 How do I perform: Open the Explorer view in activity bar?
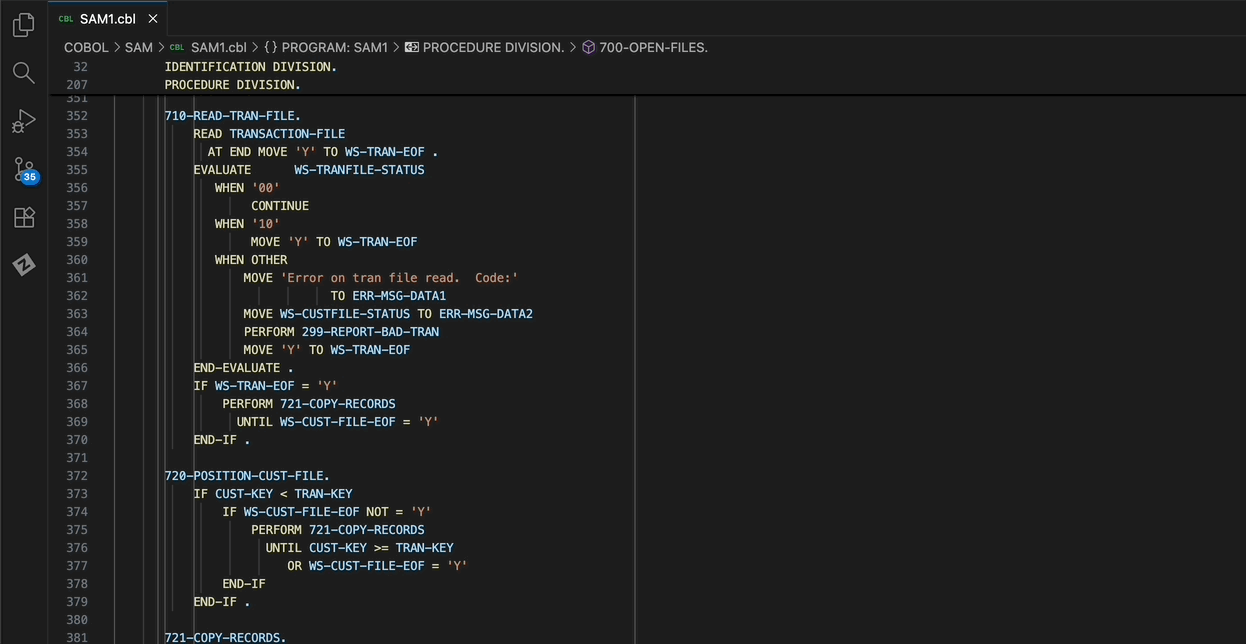click(x=24, y=25)
